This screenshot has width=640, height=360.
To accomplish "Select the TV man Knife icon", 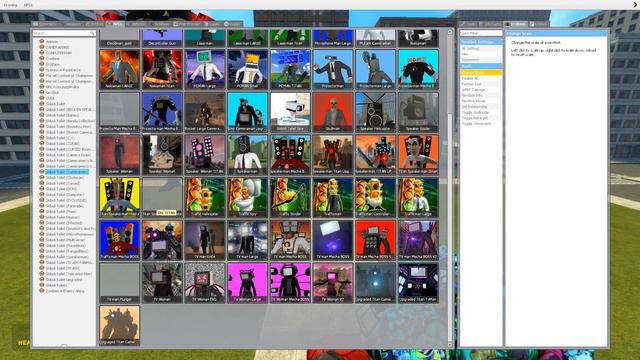I will (x=205, y=240).
